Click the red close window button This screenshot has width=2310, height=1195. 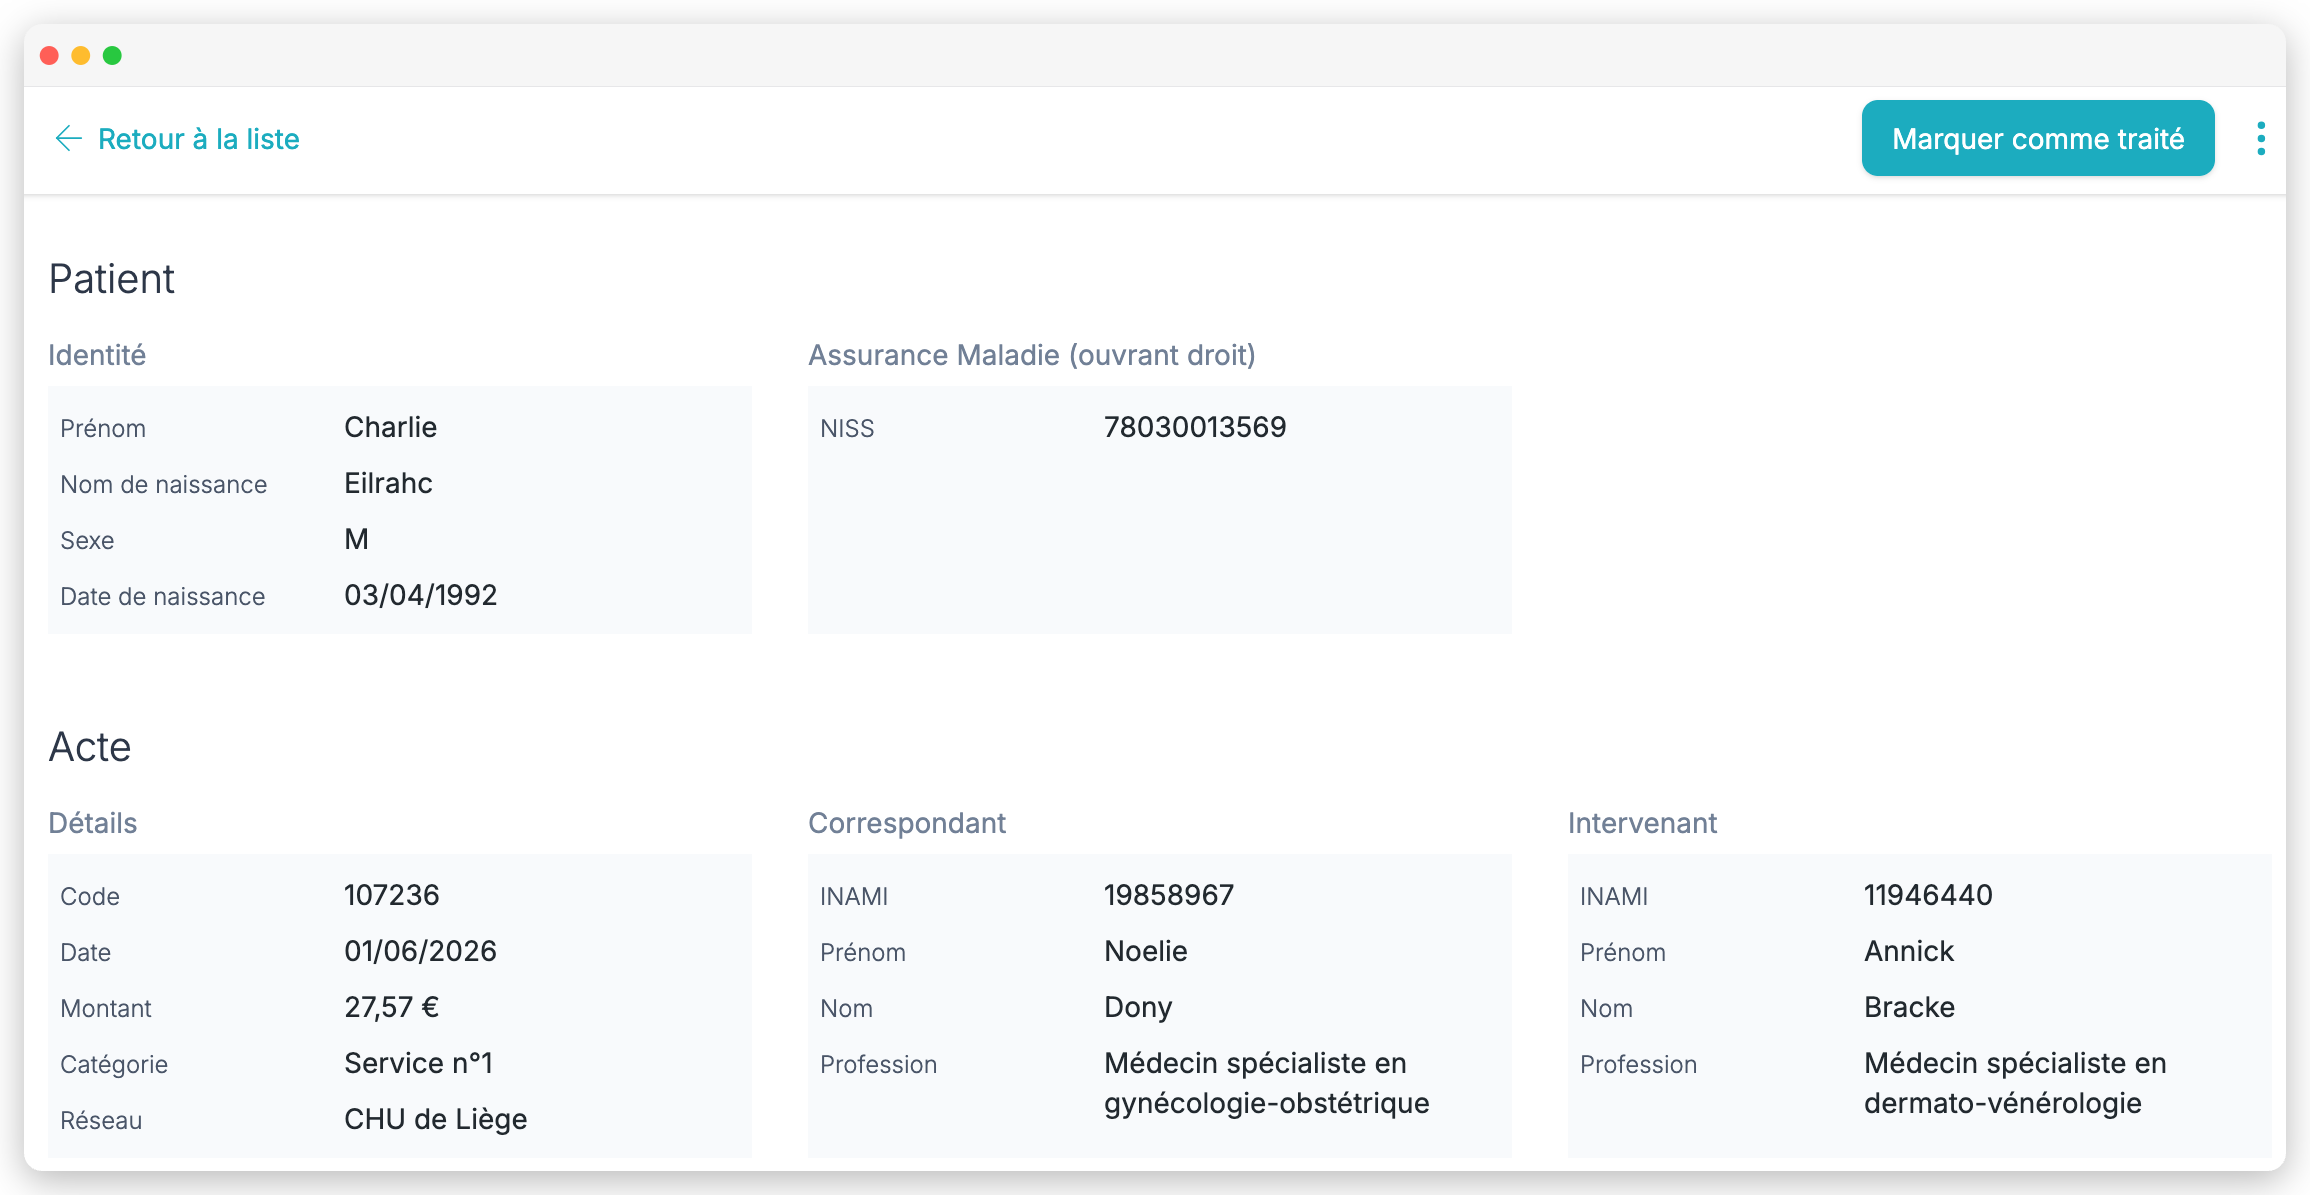pos(49,55)
